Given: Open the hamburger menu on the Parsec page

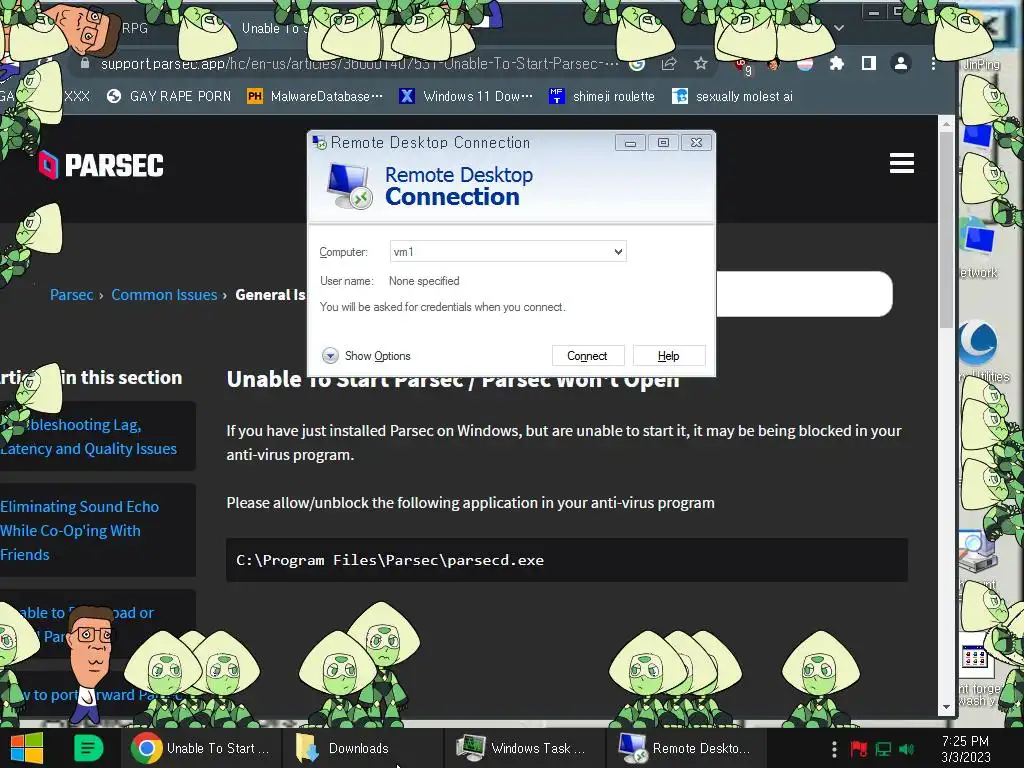Looking at the screenshot, I should point(901,163).
